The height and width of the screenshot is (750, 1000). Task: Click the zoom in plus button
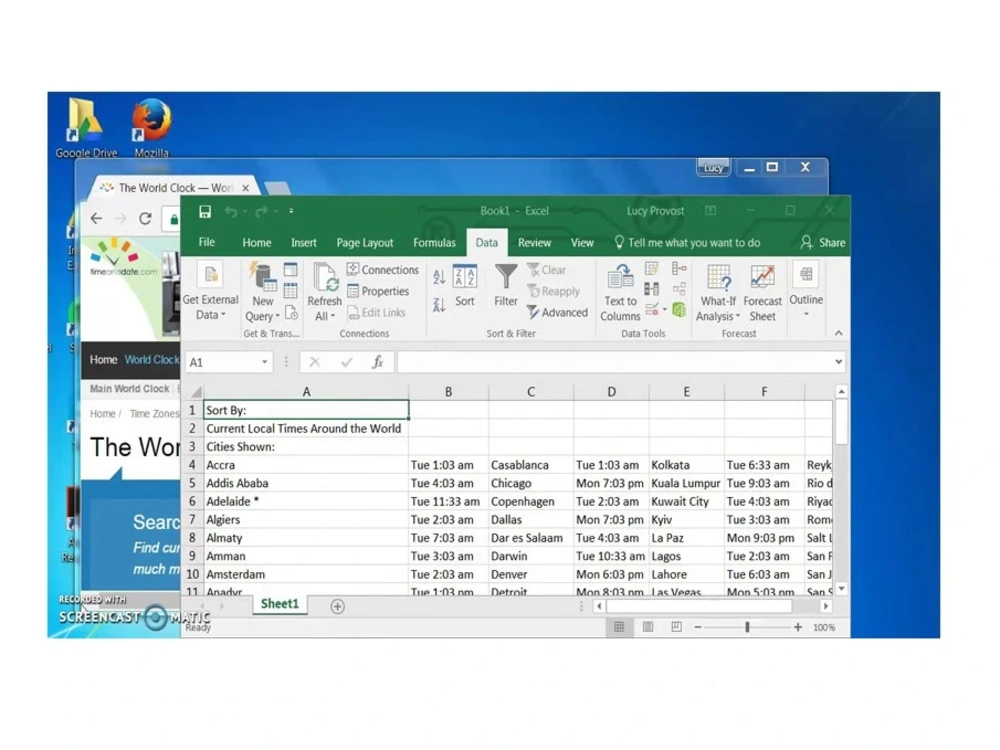(x=798, y=628)
